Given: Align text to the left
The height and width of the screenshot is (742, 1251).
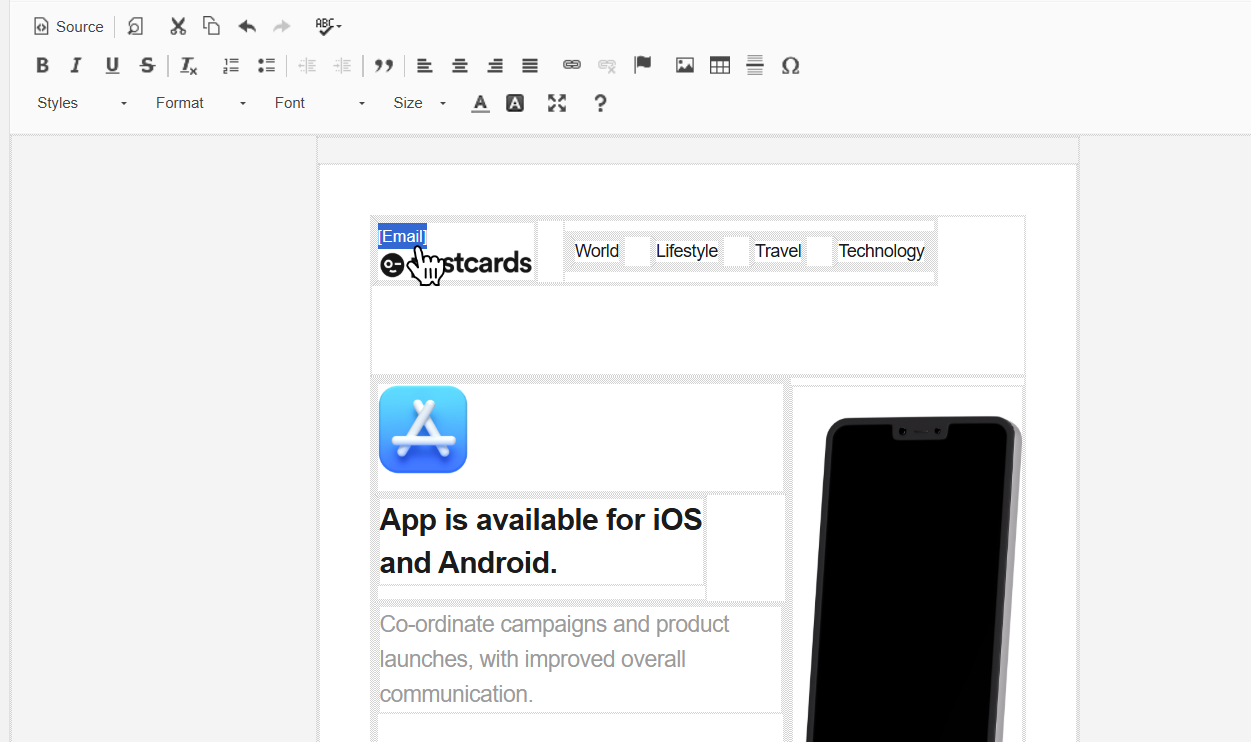Looking at the screenshot, I should pyautogui.click(x=425, y=65).
